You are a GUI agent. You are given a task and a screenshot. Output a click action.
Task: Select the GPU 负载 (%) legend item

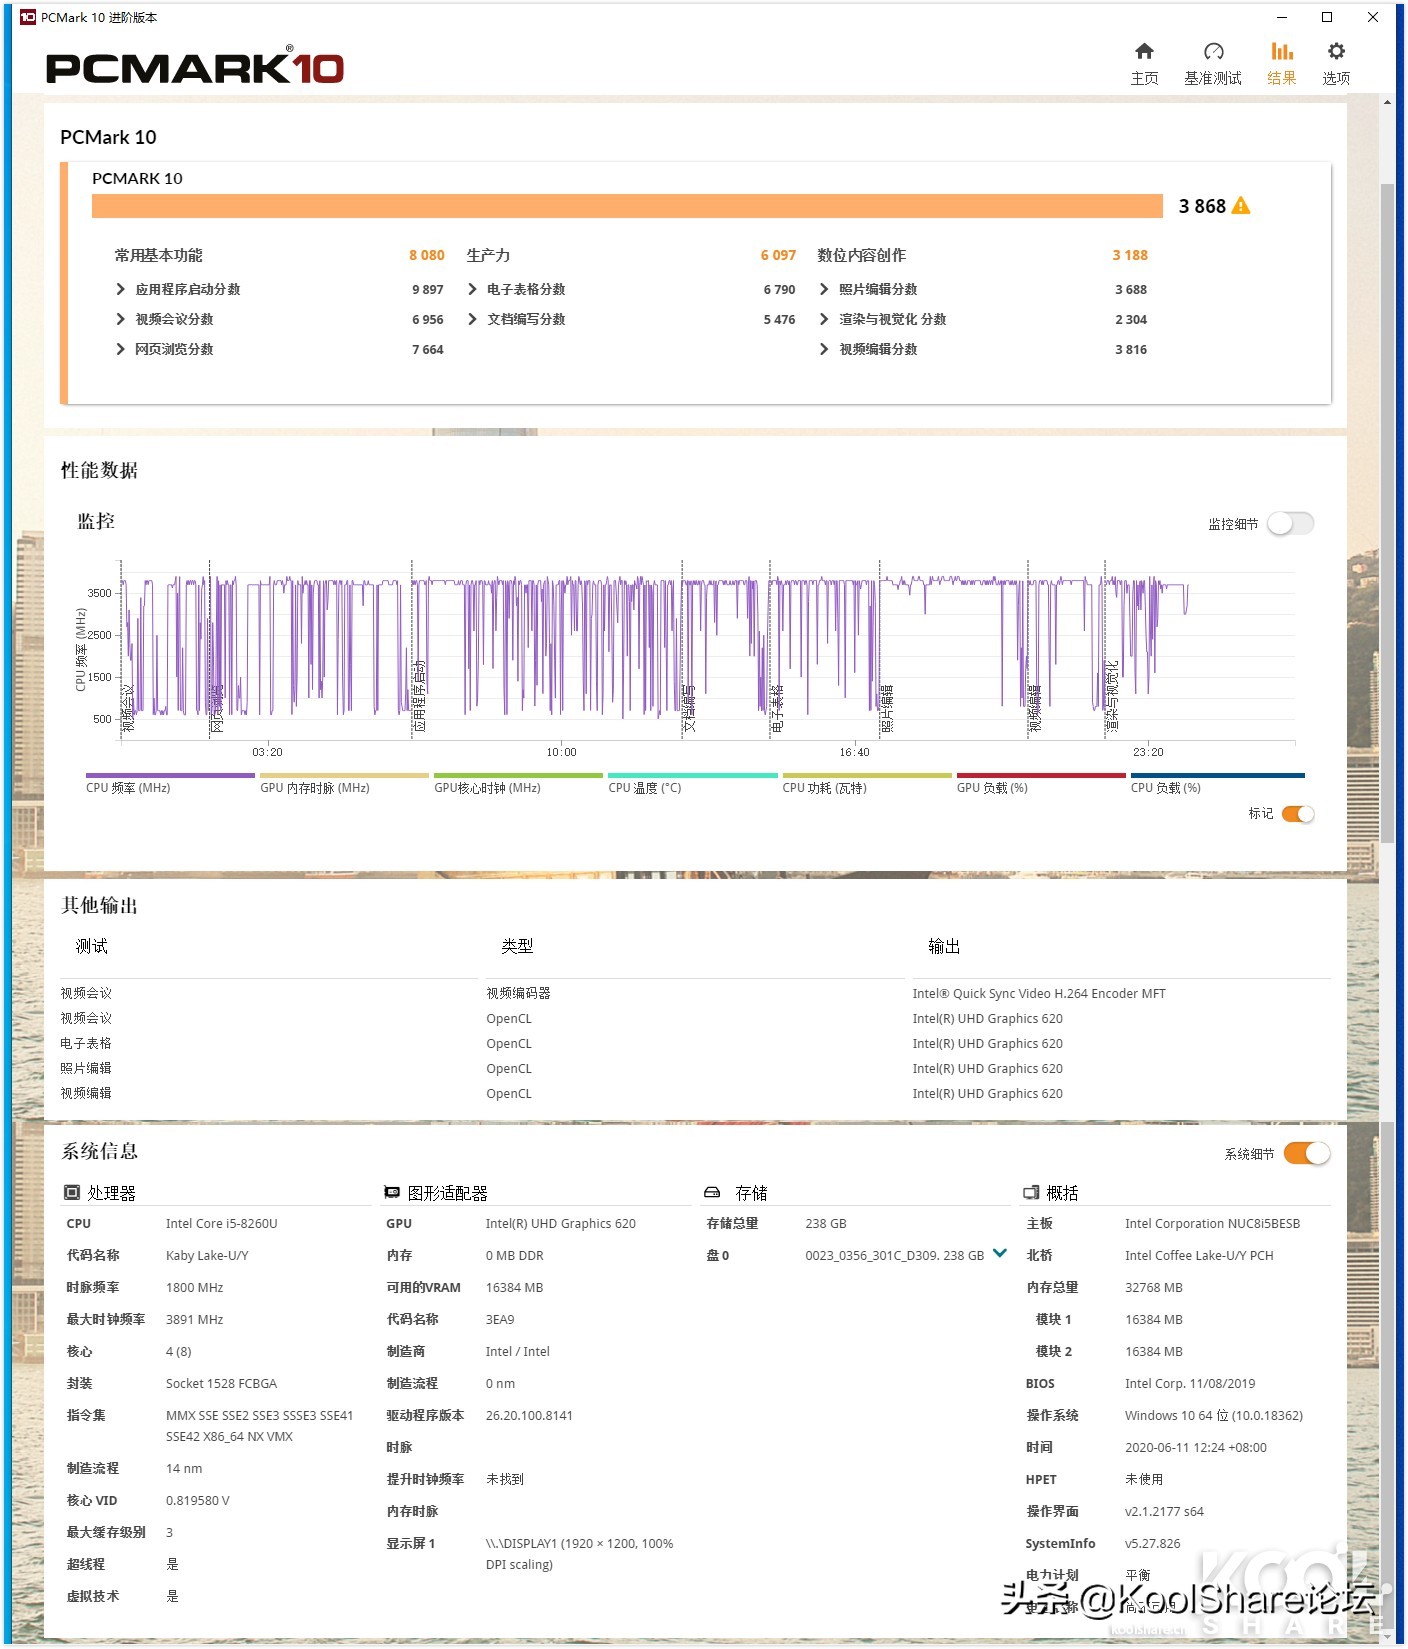tap(992, 788)
